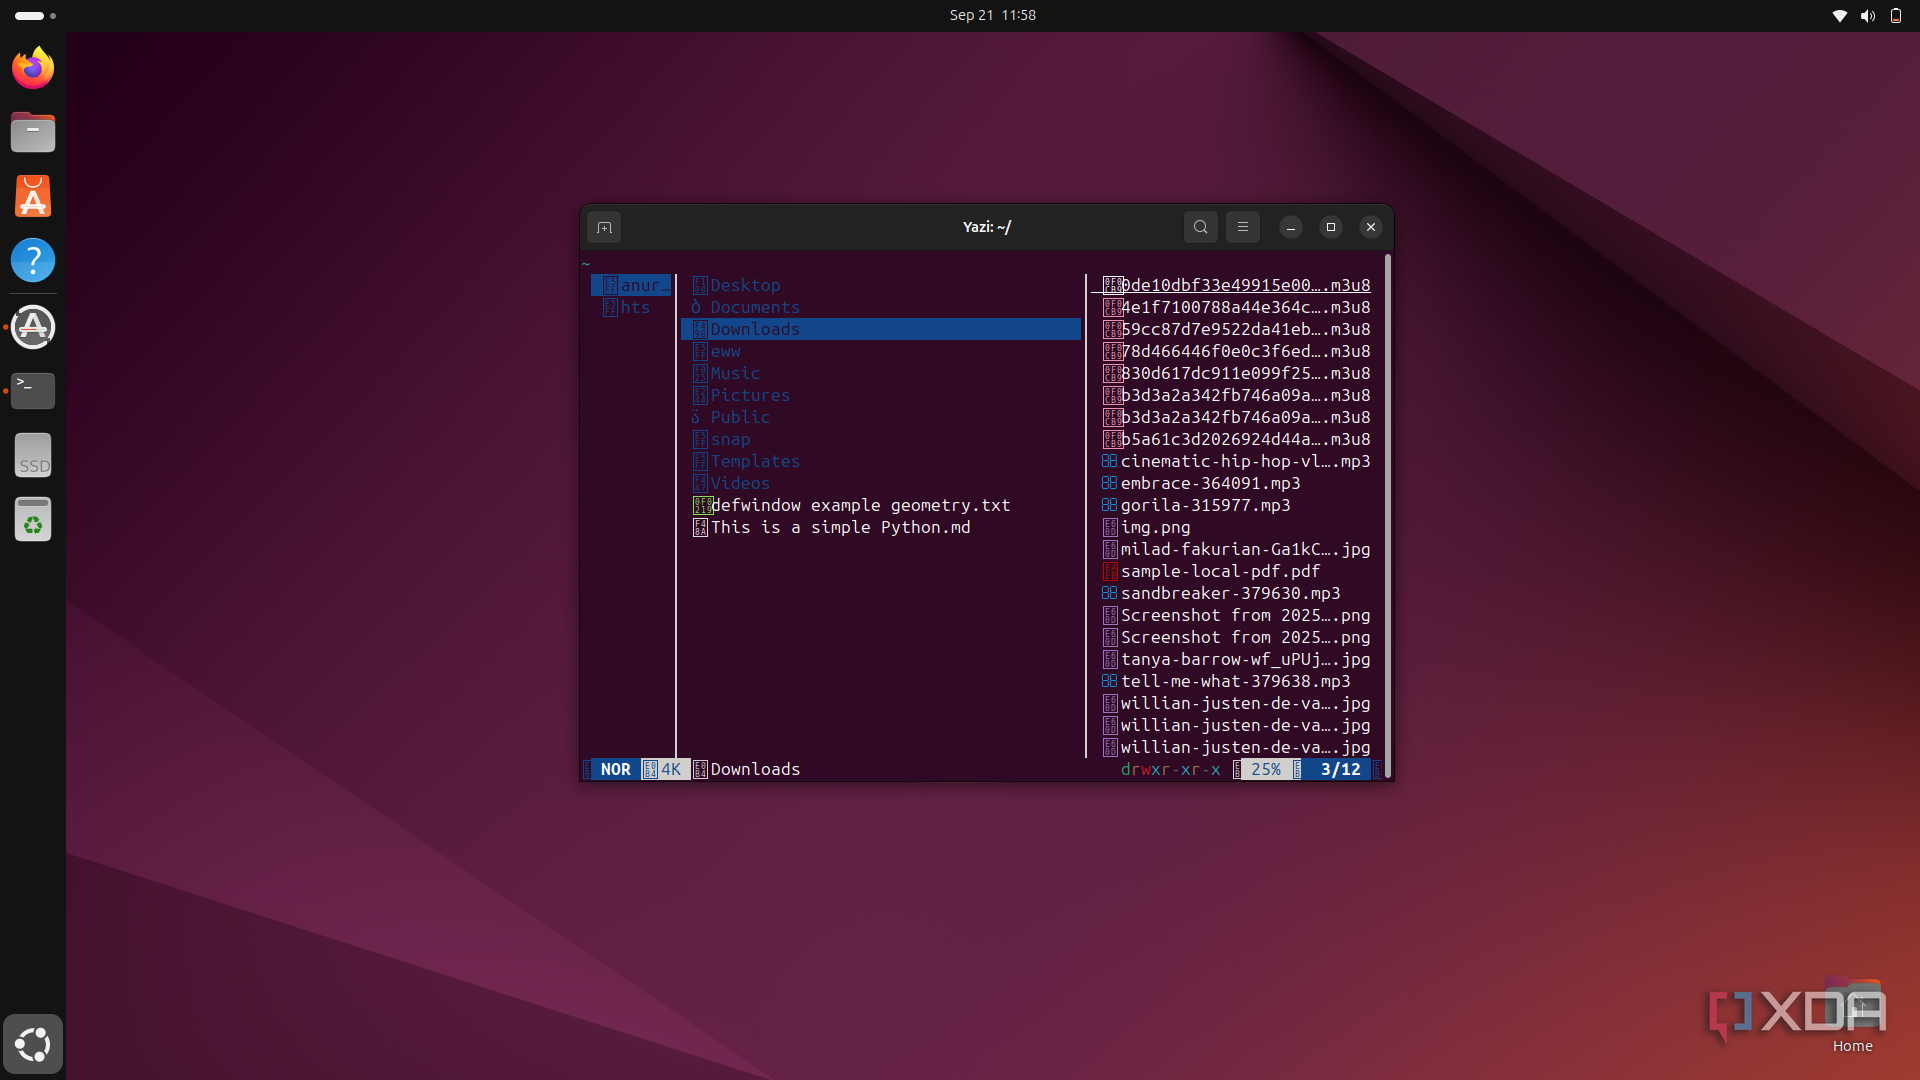Click the 3/12 position indicator in status bar
The width and height of the screenshot is (1920, 1080).
point(1340,769)
